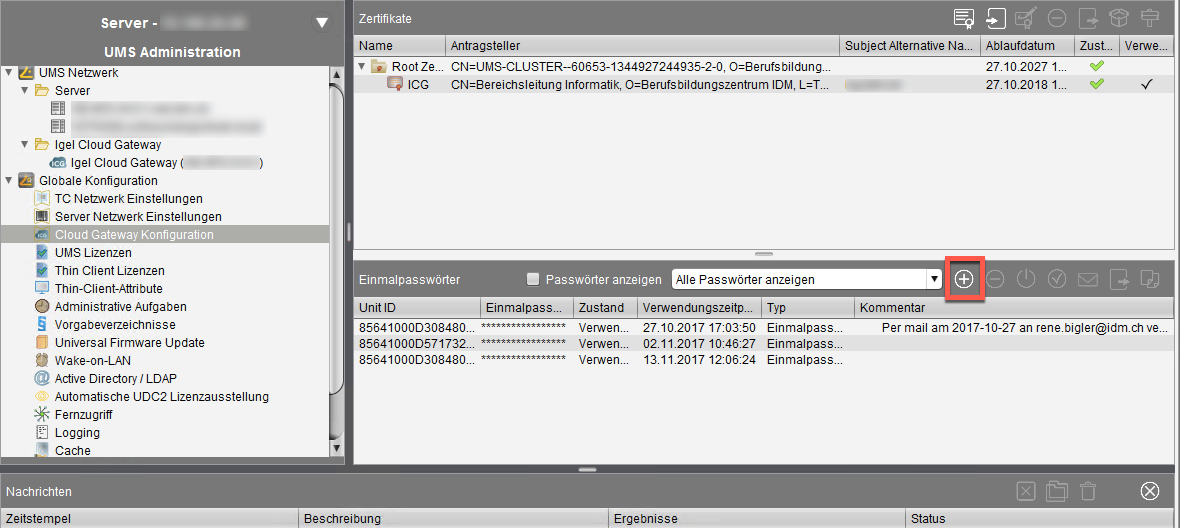Sort passwords by Verwendungszeitp... column
1180x528 pixels.
coord(699,308)
